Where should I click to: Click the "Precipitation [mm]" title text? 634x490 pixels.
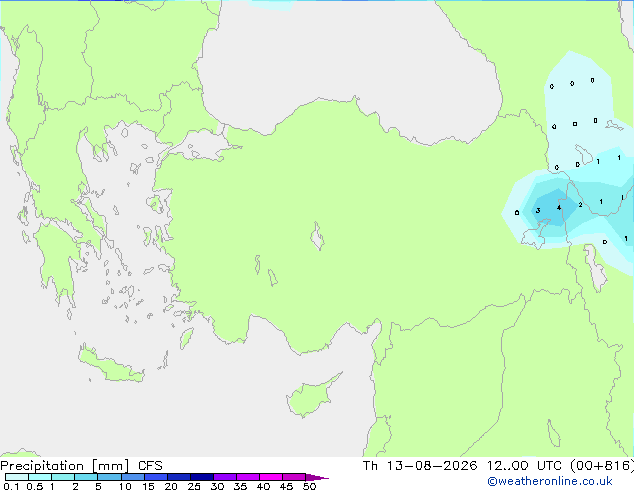[x=64, y=466]
